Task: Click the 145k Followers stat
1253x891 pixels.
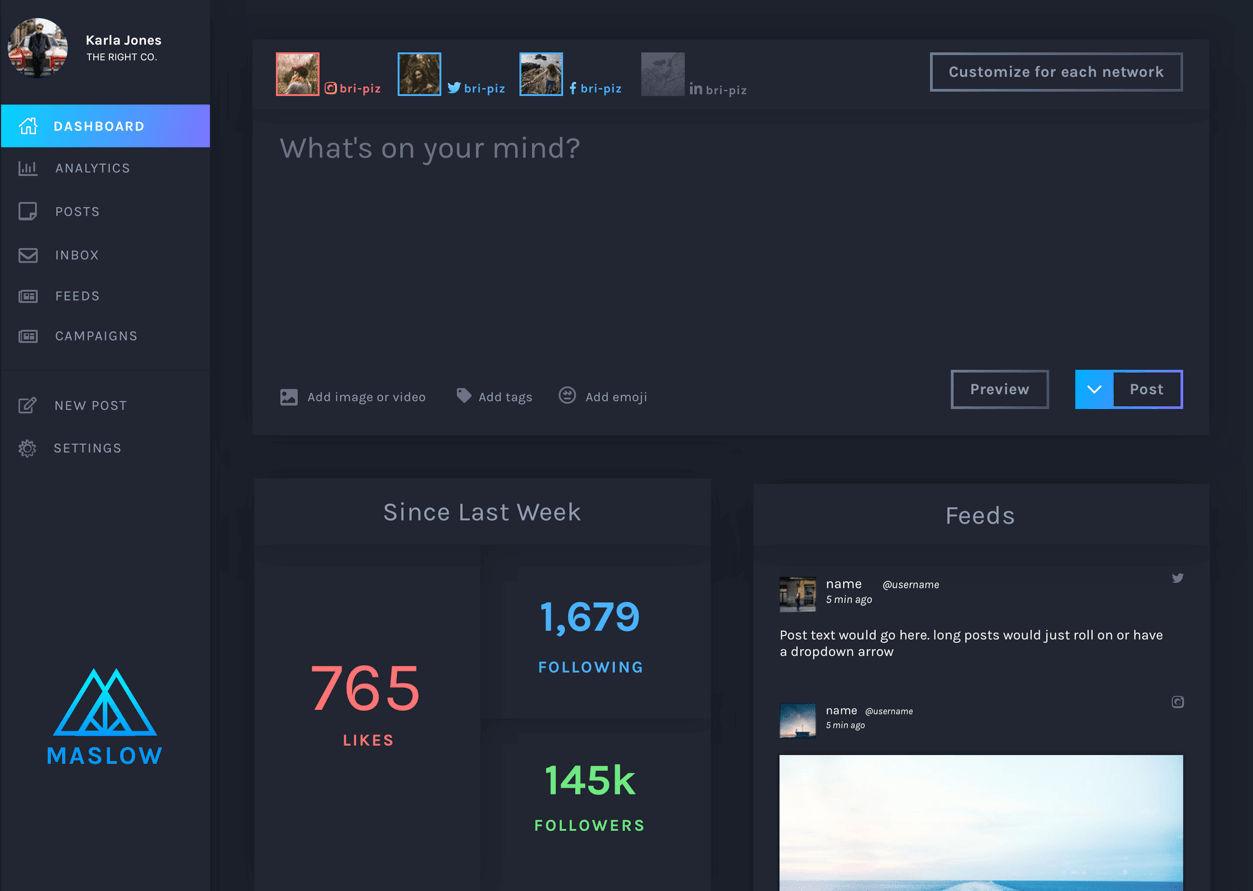Action: [590, 797]
